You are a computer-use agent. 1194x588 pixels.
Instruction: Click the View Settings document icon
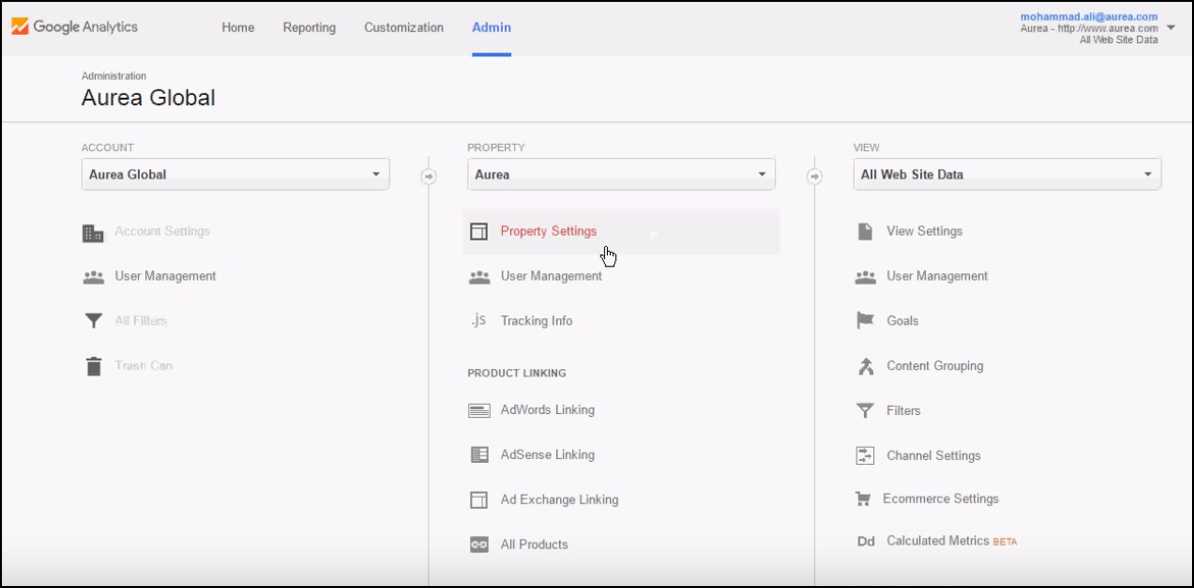coord(864,232)
